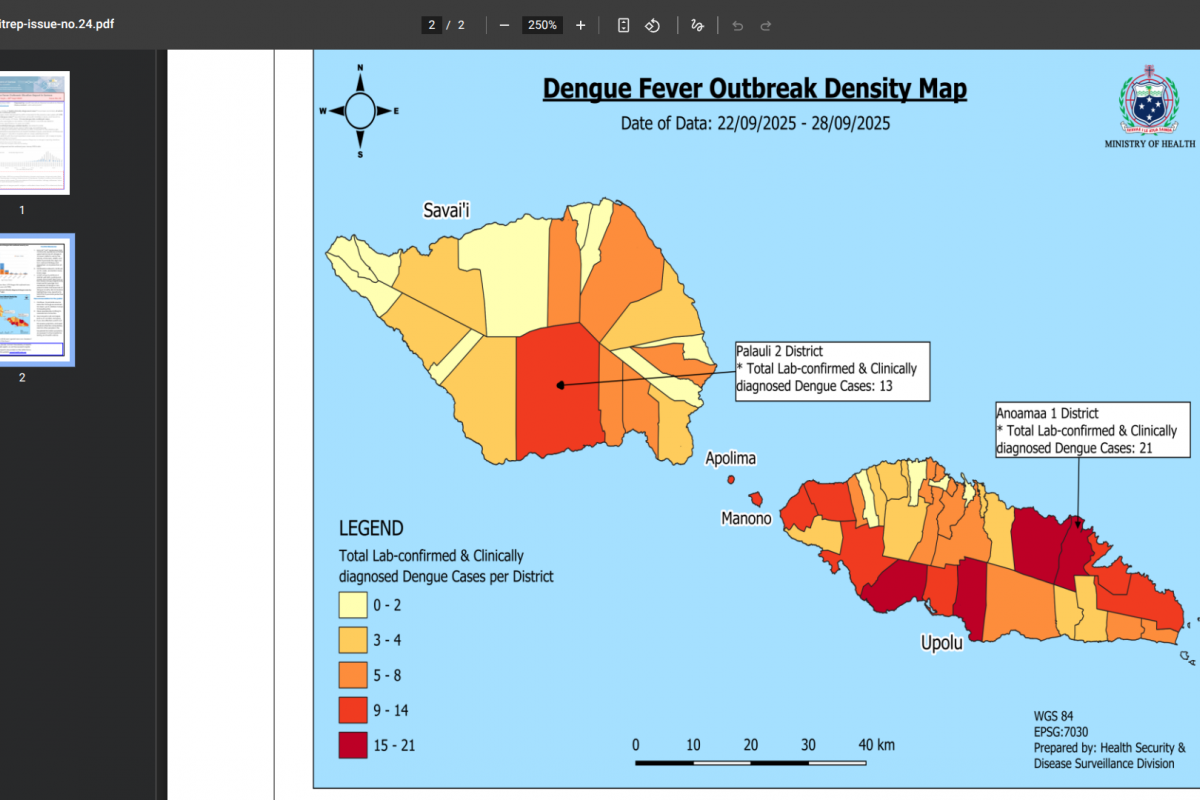Image resolution: width=1200 pixels, height=800 pixels.
Task: Click the fit to page icon
Action: tap(623, 25)
